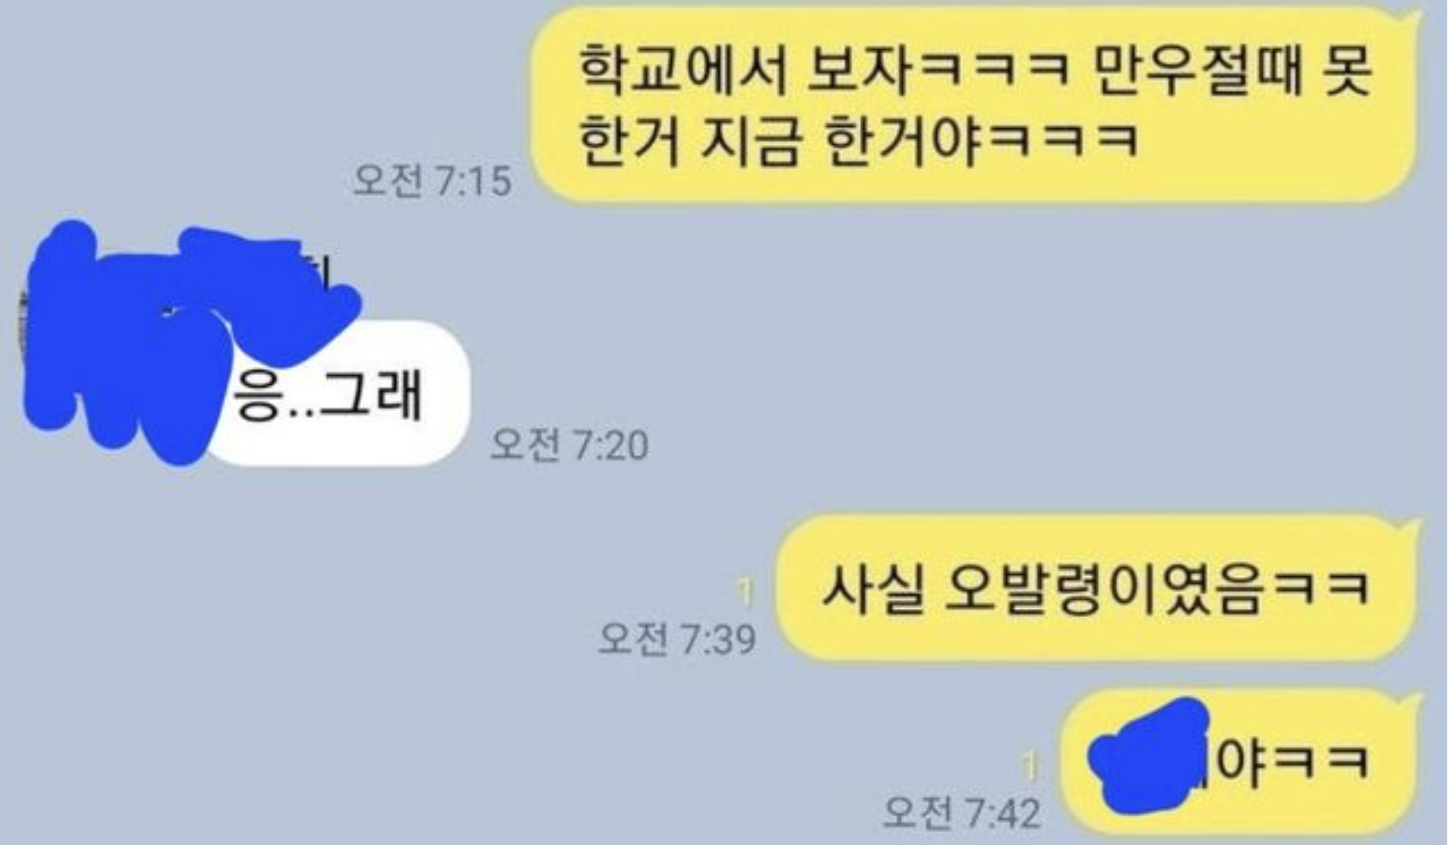Screen dimensions: 1448x846
Task: Click the 오전 7:42 timestamp
Action: pos(961,813)
